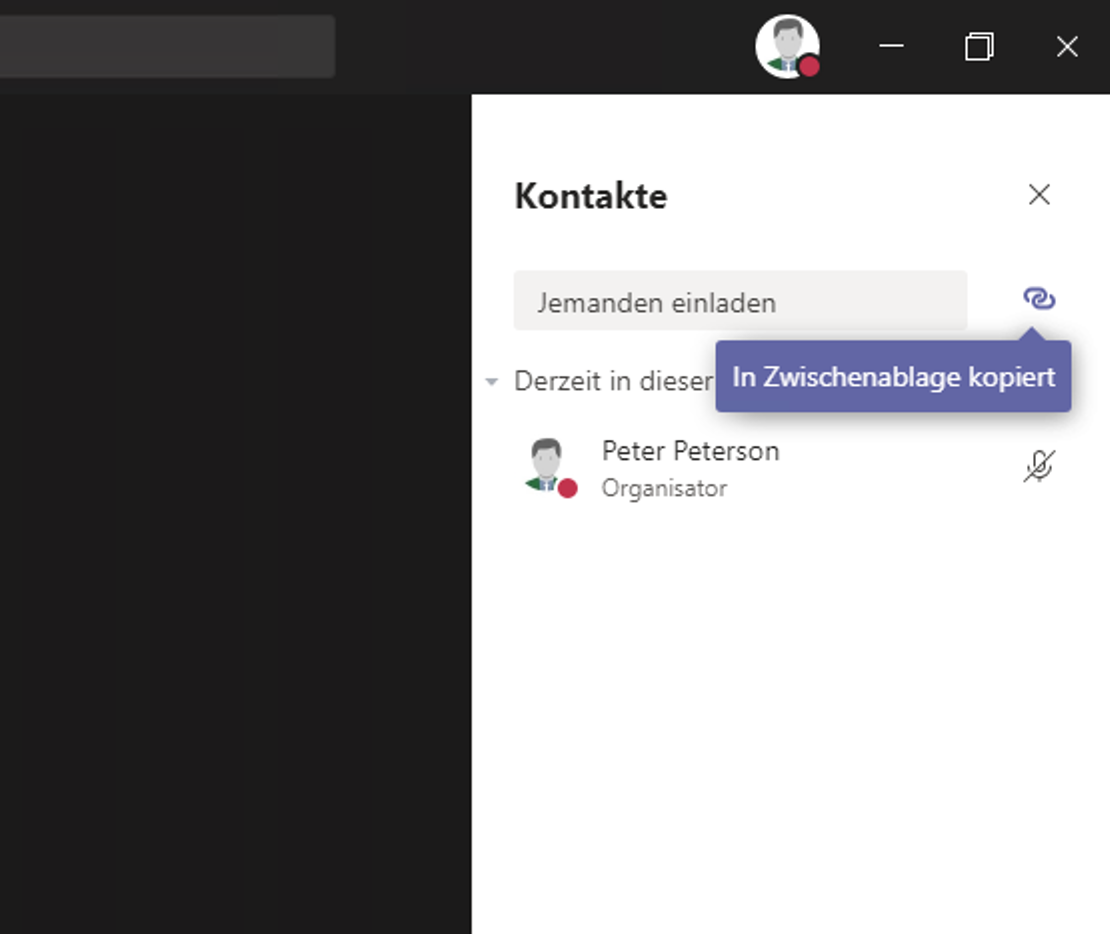Copy the meeting join link icon
Screen dimensions: 1110x934
pyautogui.click(x=1039, y=298)
